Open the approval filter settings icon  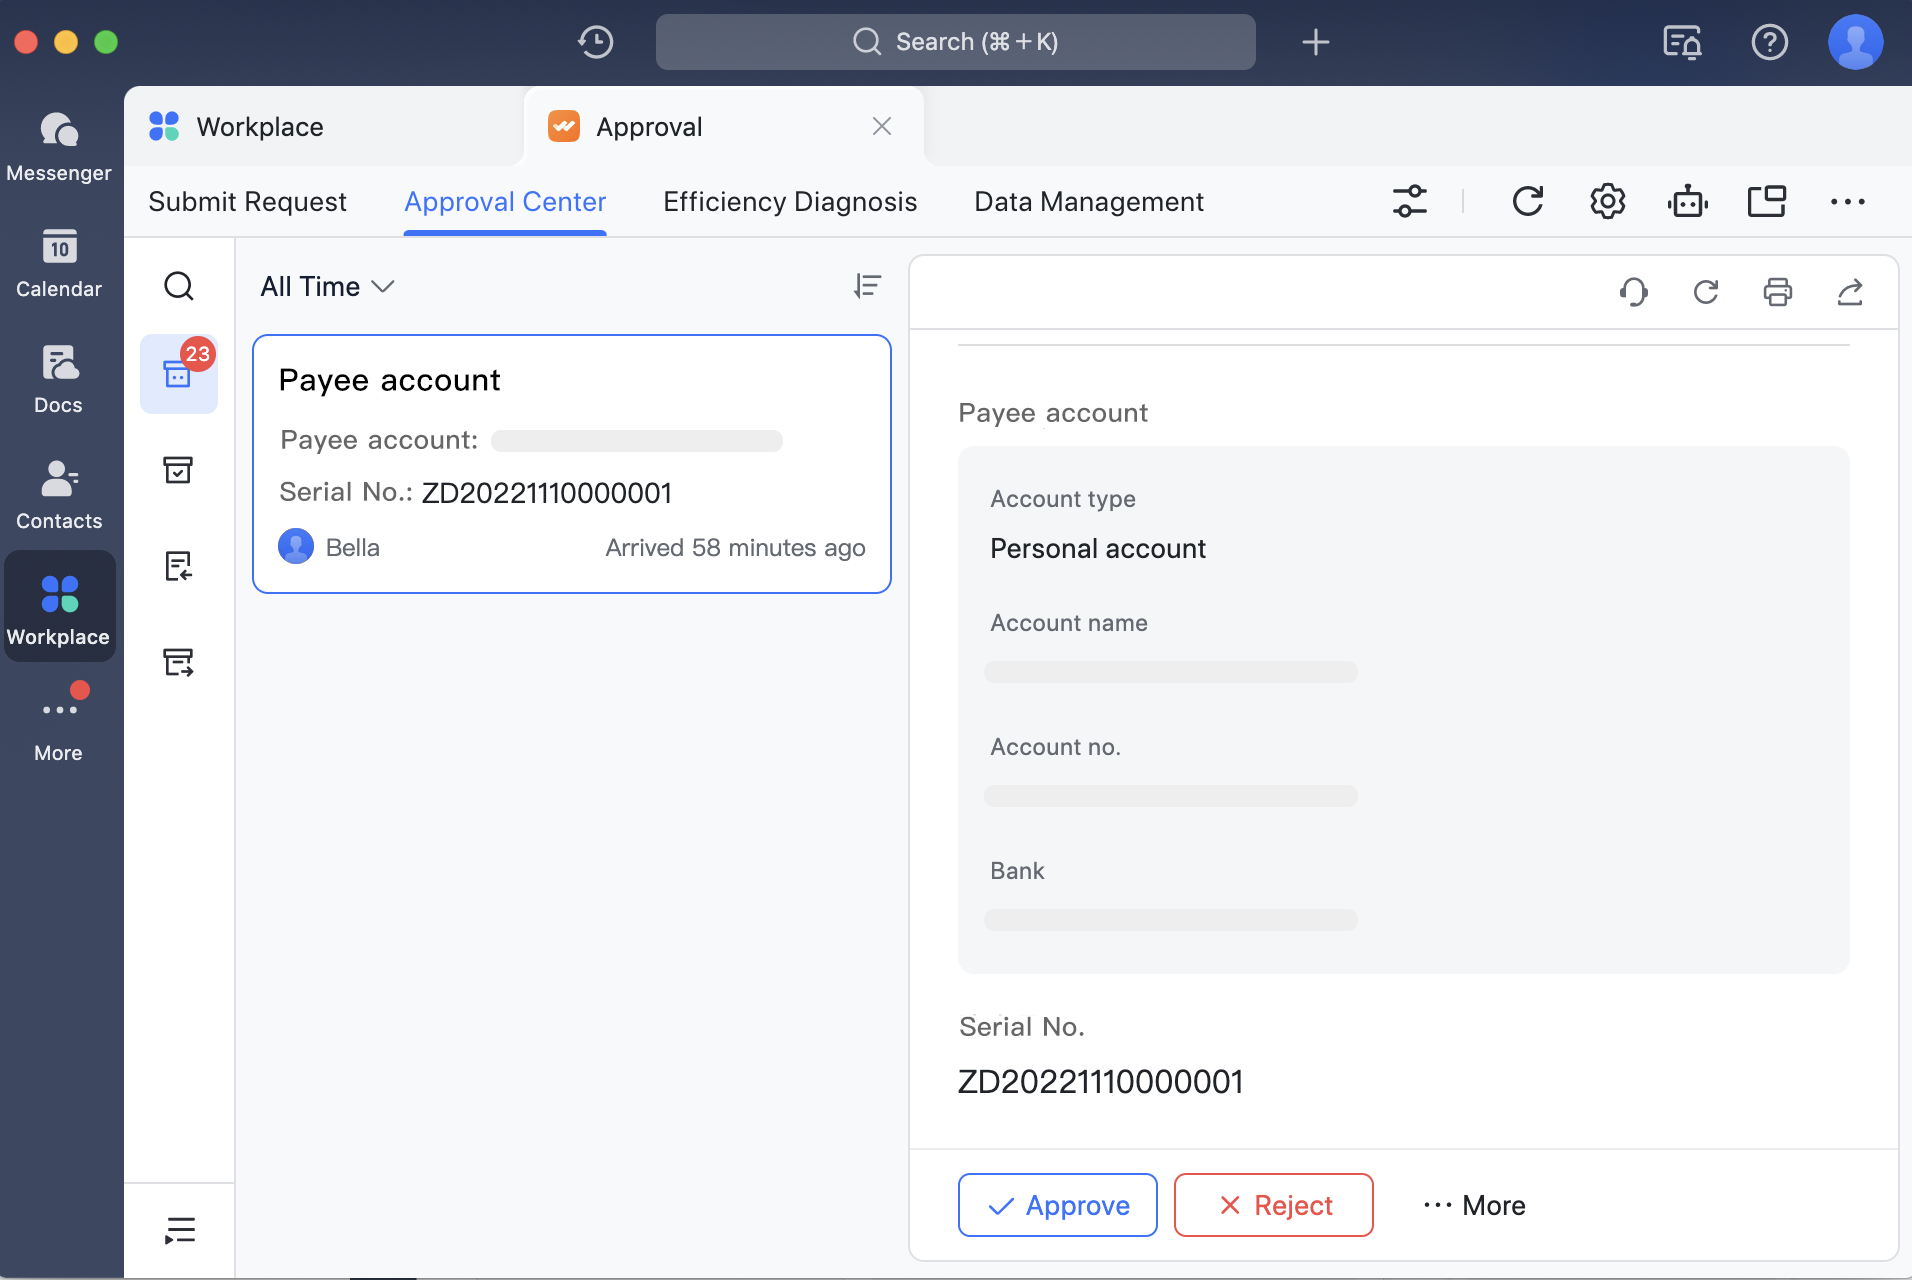tap(1410, 200)
